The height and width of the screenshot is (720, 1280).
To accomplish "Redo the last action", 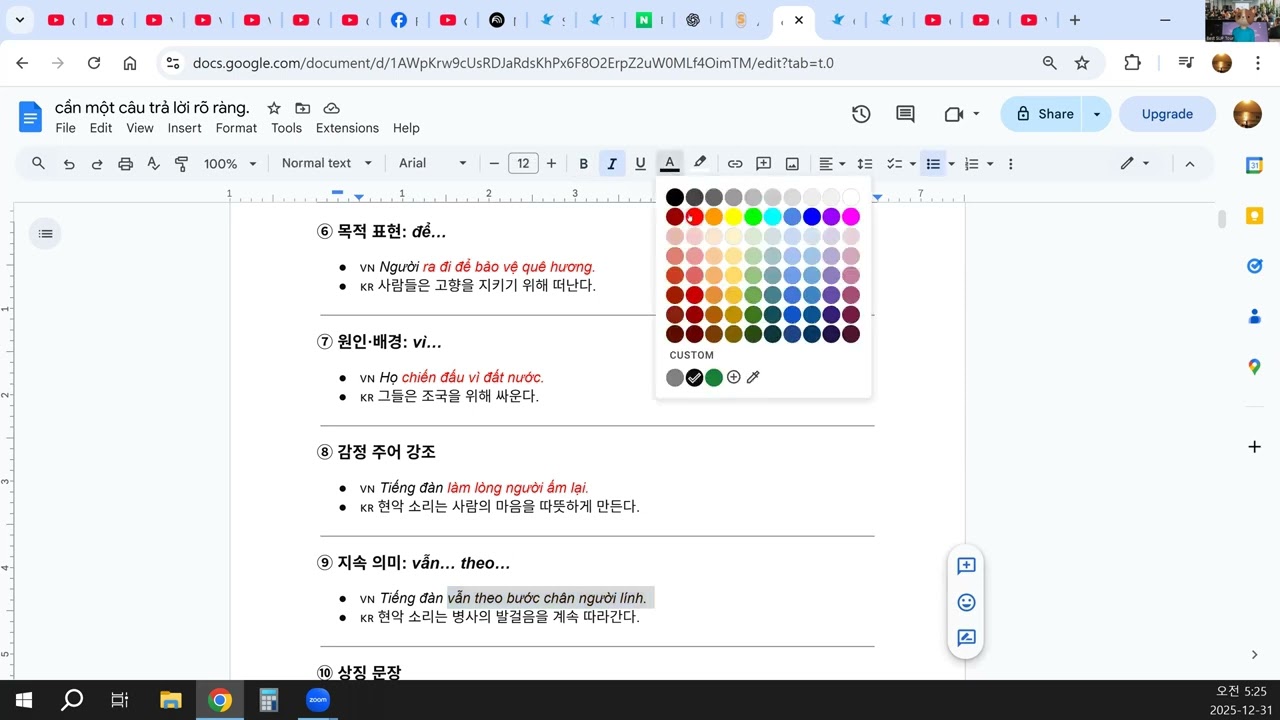I will 97,164.
